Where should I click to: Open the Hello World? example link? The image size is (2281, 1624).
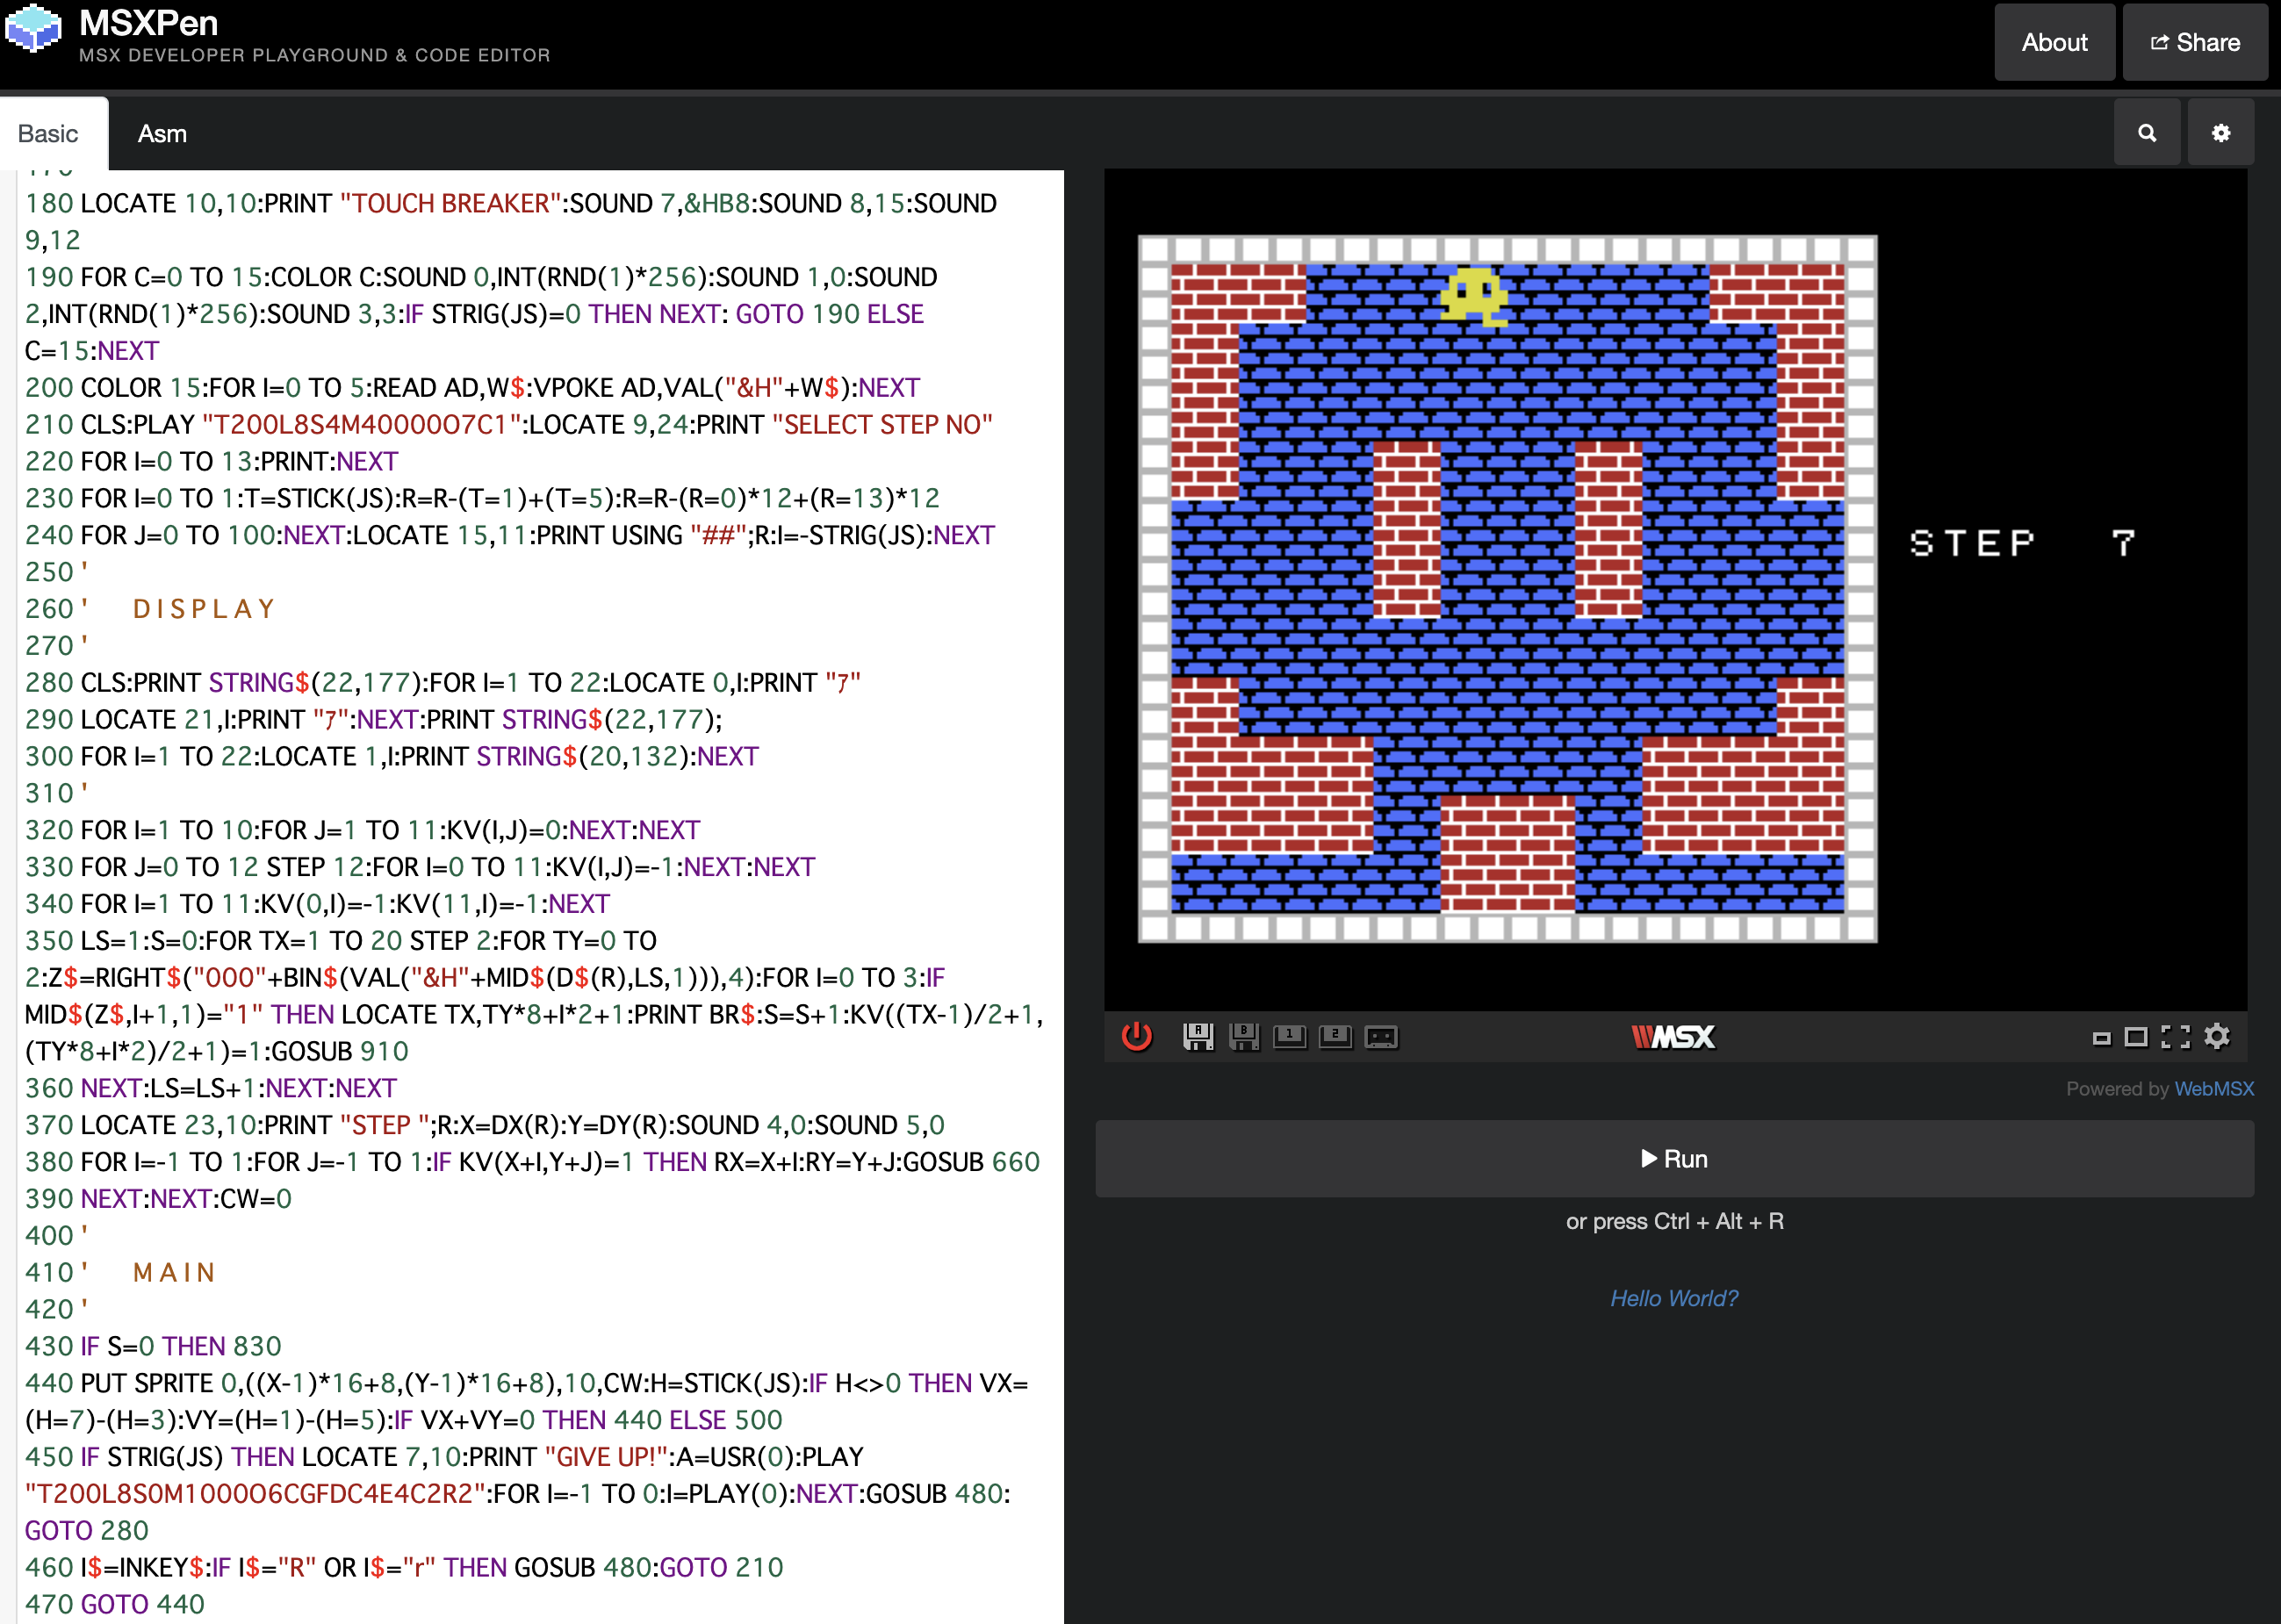[1674, 1298]
